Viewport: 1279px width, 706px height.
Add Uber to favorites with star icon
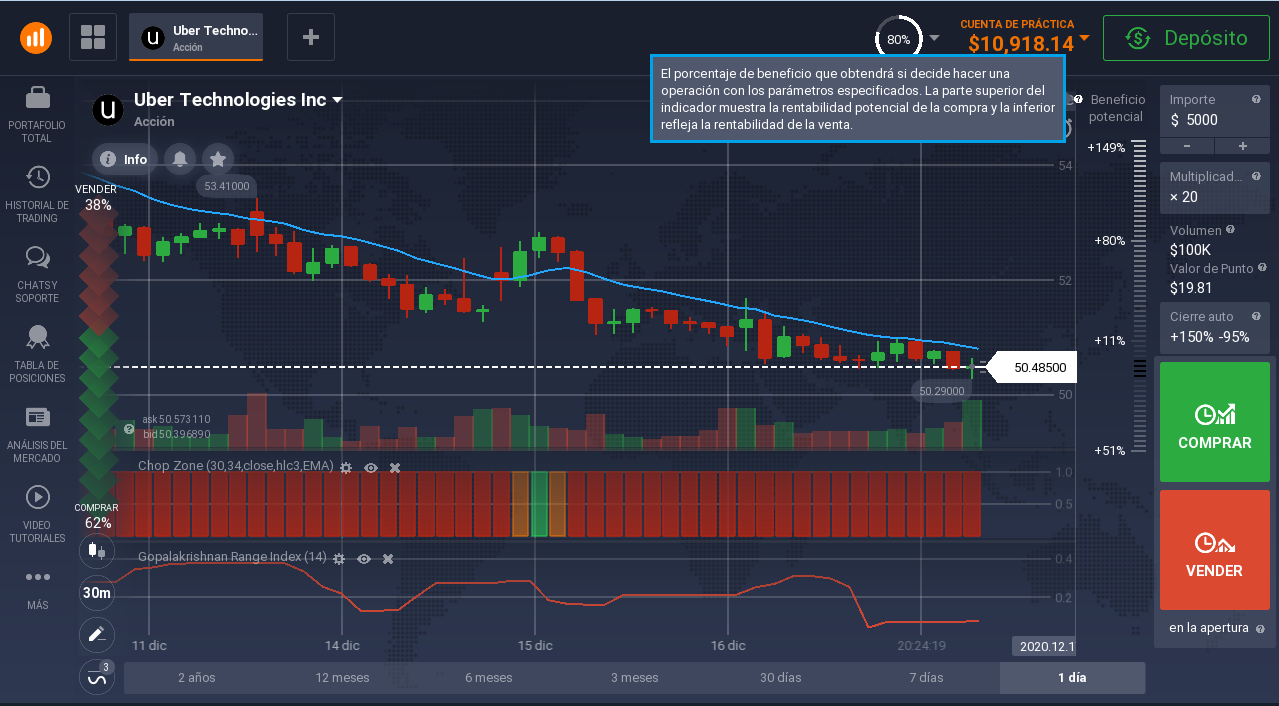(217, 158)
